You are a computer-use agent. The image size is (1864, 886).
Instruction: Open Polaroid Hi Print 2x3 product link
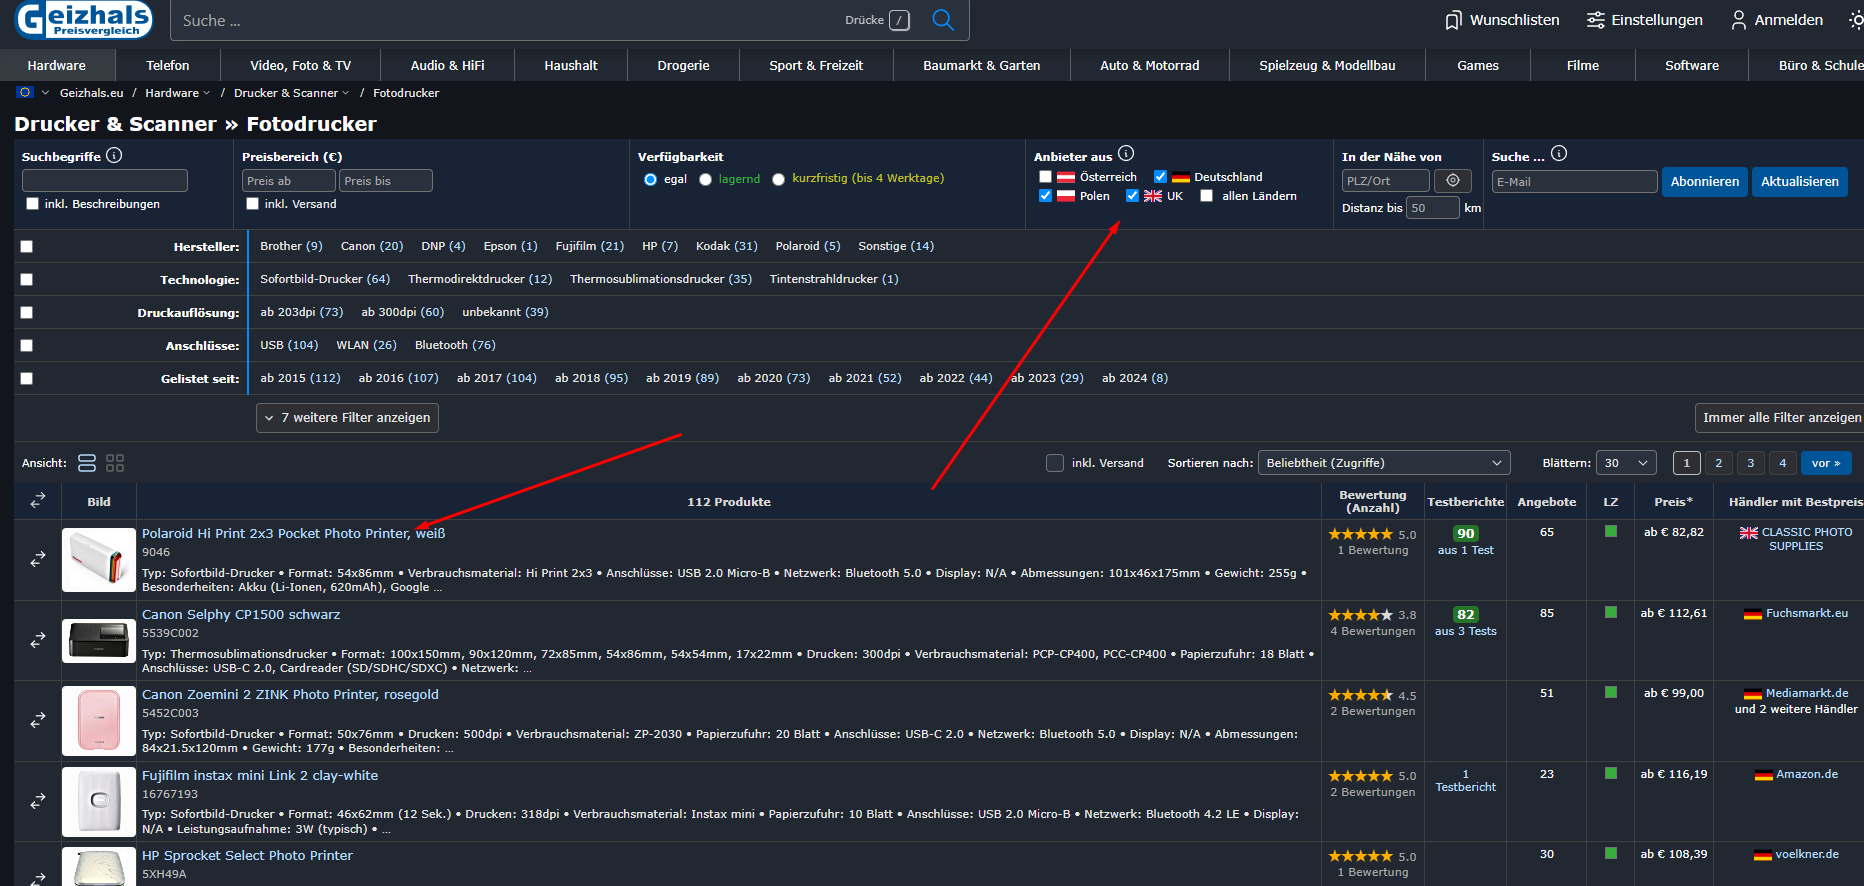[x=293, y=534]
